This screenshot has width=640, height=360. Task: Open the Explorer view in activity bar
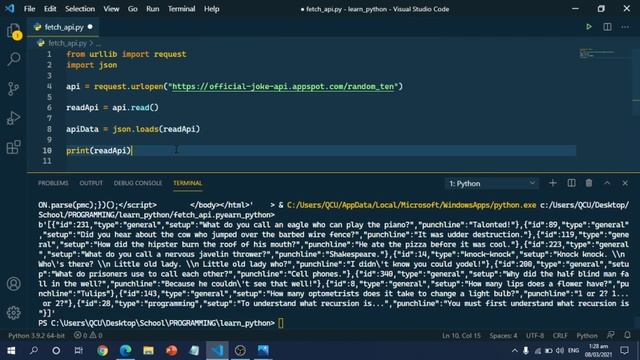pyautogui.click(x=13, y=31)
